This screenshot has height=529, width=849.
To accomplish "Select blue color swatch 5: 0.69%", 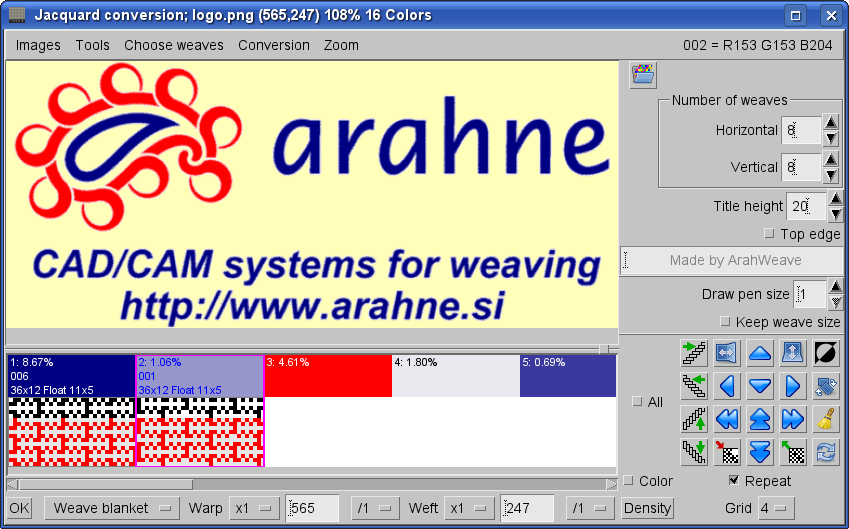I will 568,376.
